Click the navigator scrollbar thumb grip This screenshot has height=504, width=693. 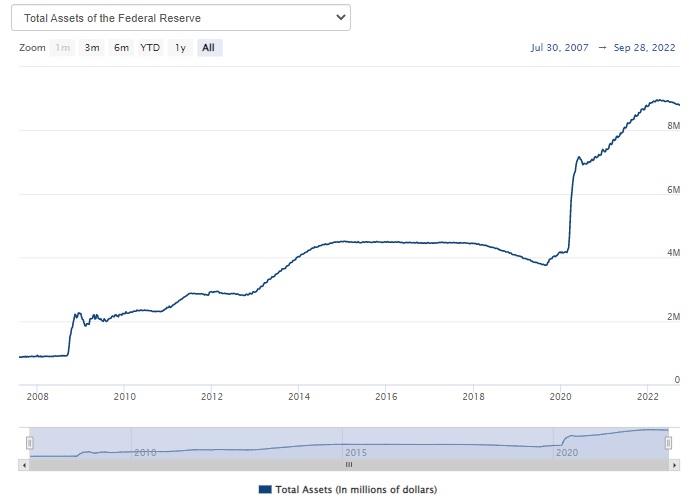(x=349, y=465)
